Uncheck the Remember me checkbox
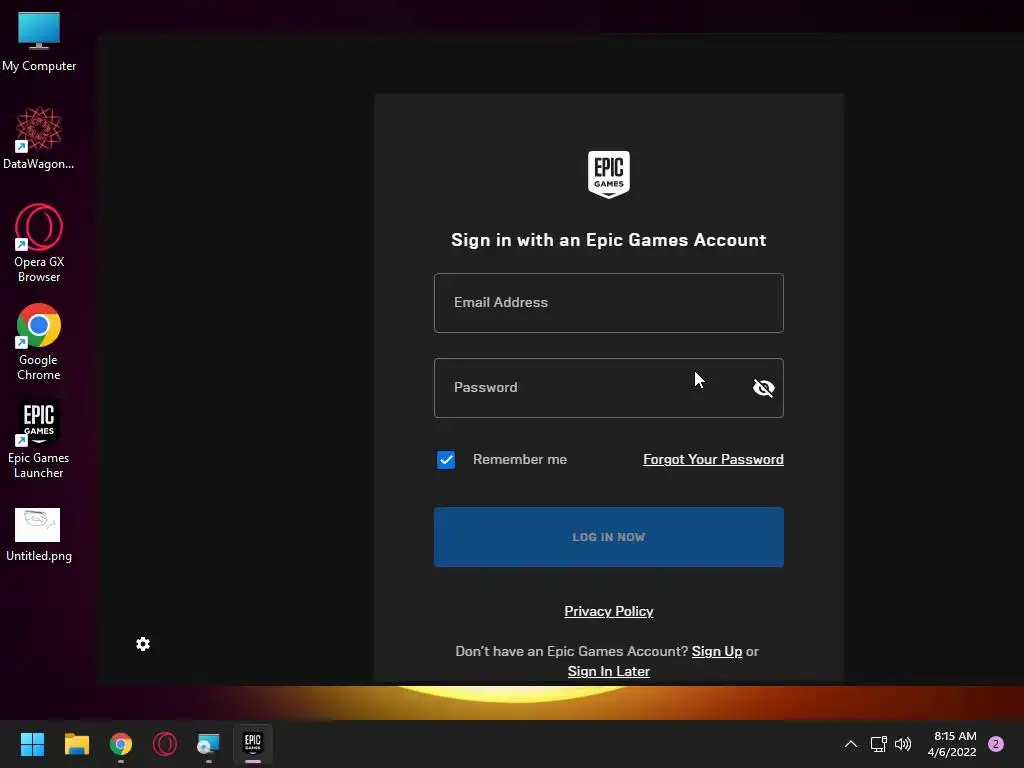 pyautogui.click(x=446, y=460)
